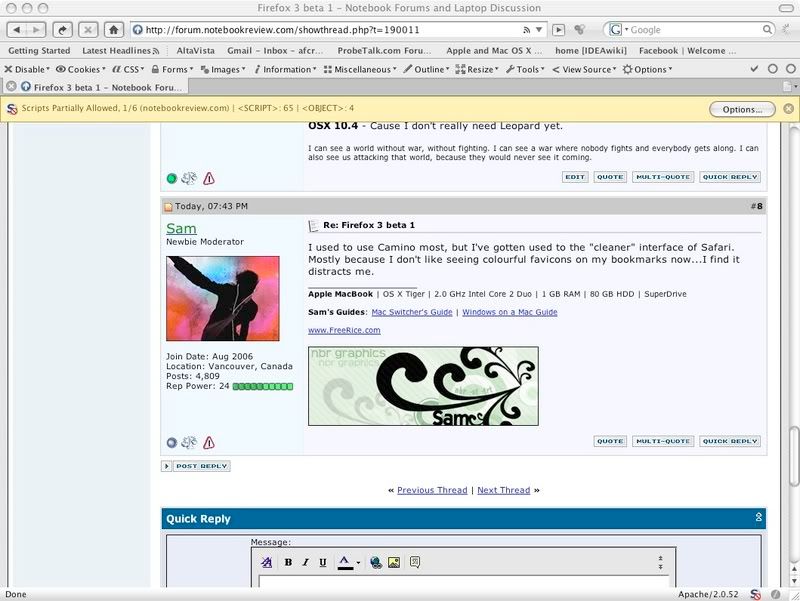Click the warning triangle in the EDIT post
The height and width of the screenshot is (601, 800).
209,178
